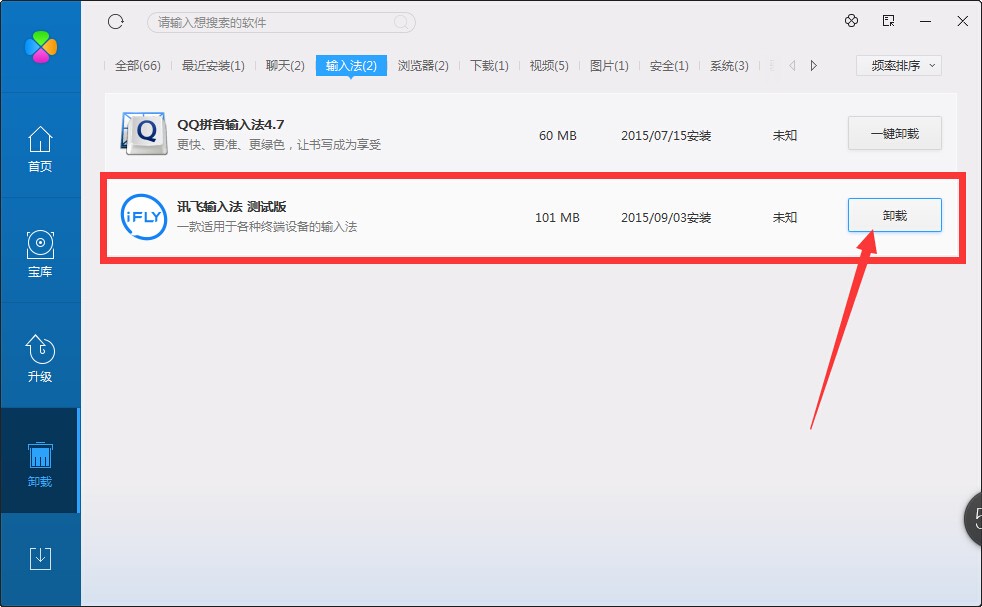The width and height of the screenshot is (982, 607).
Task: Minimize the window
Action: [x=925, y=21]
